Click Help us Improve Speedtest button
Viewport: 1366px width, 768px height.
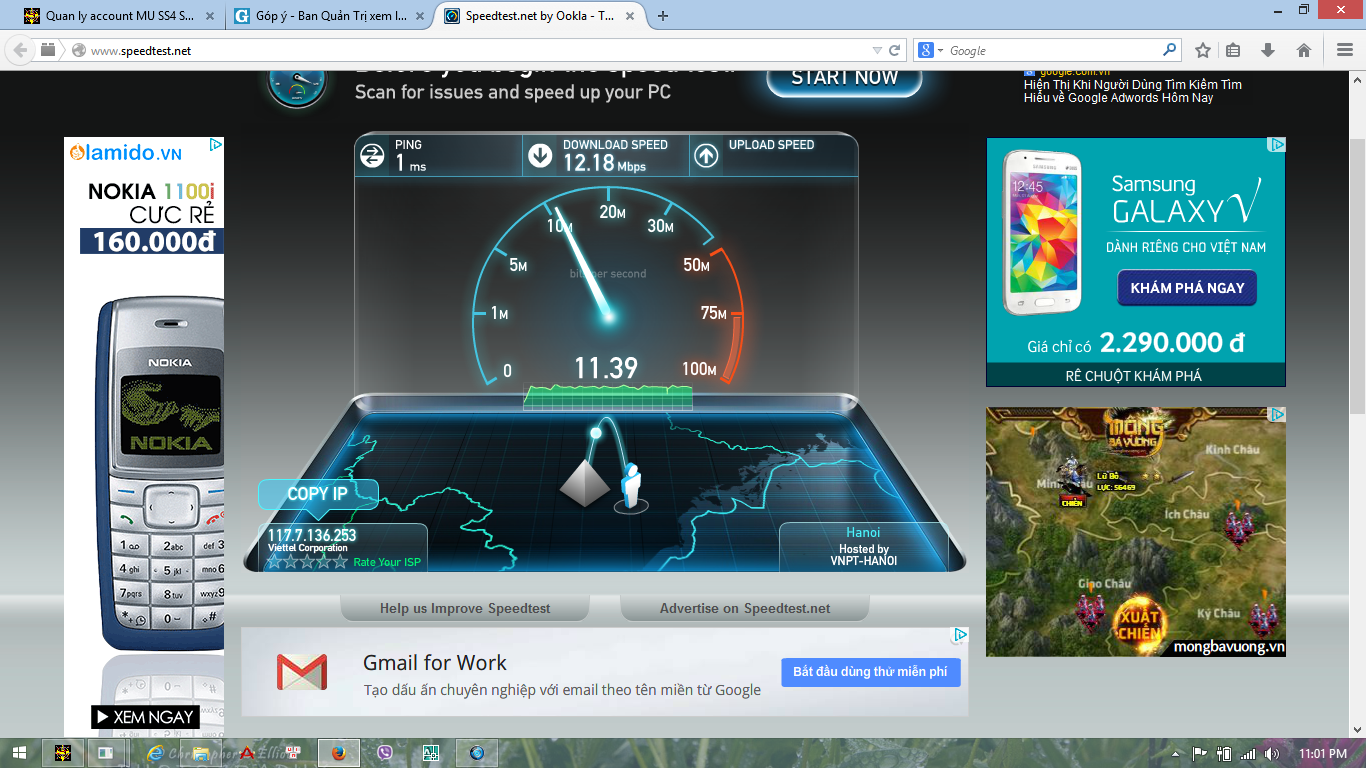[x=465, y=608]
